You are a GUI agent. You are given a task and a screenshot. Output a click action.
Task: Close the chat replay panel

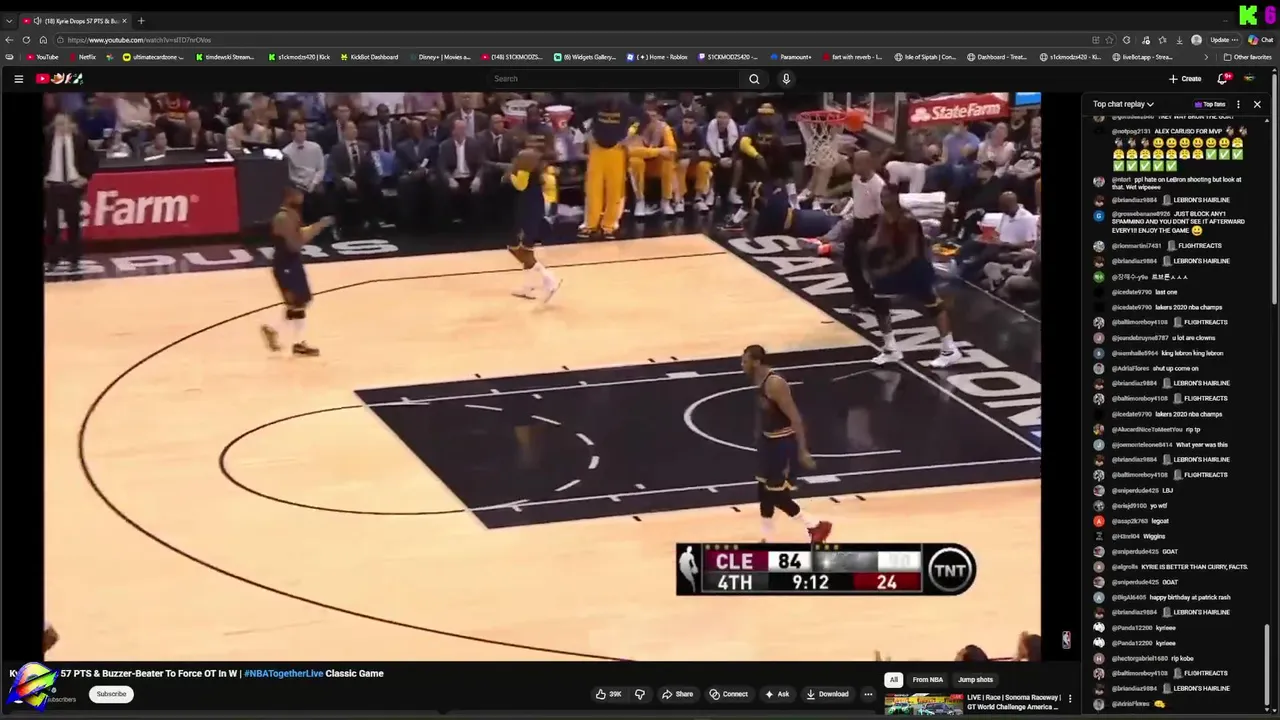pyautogui.click(x=1257, y=104)
